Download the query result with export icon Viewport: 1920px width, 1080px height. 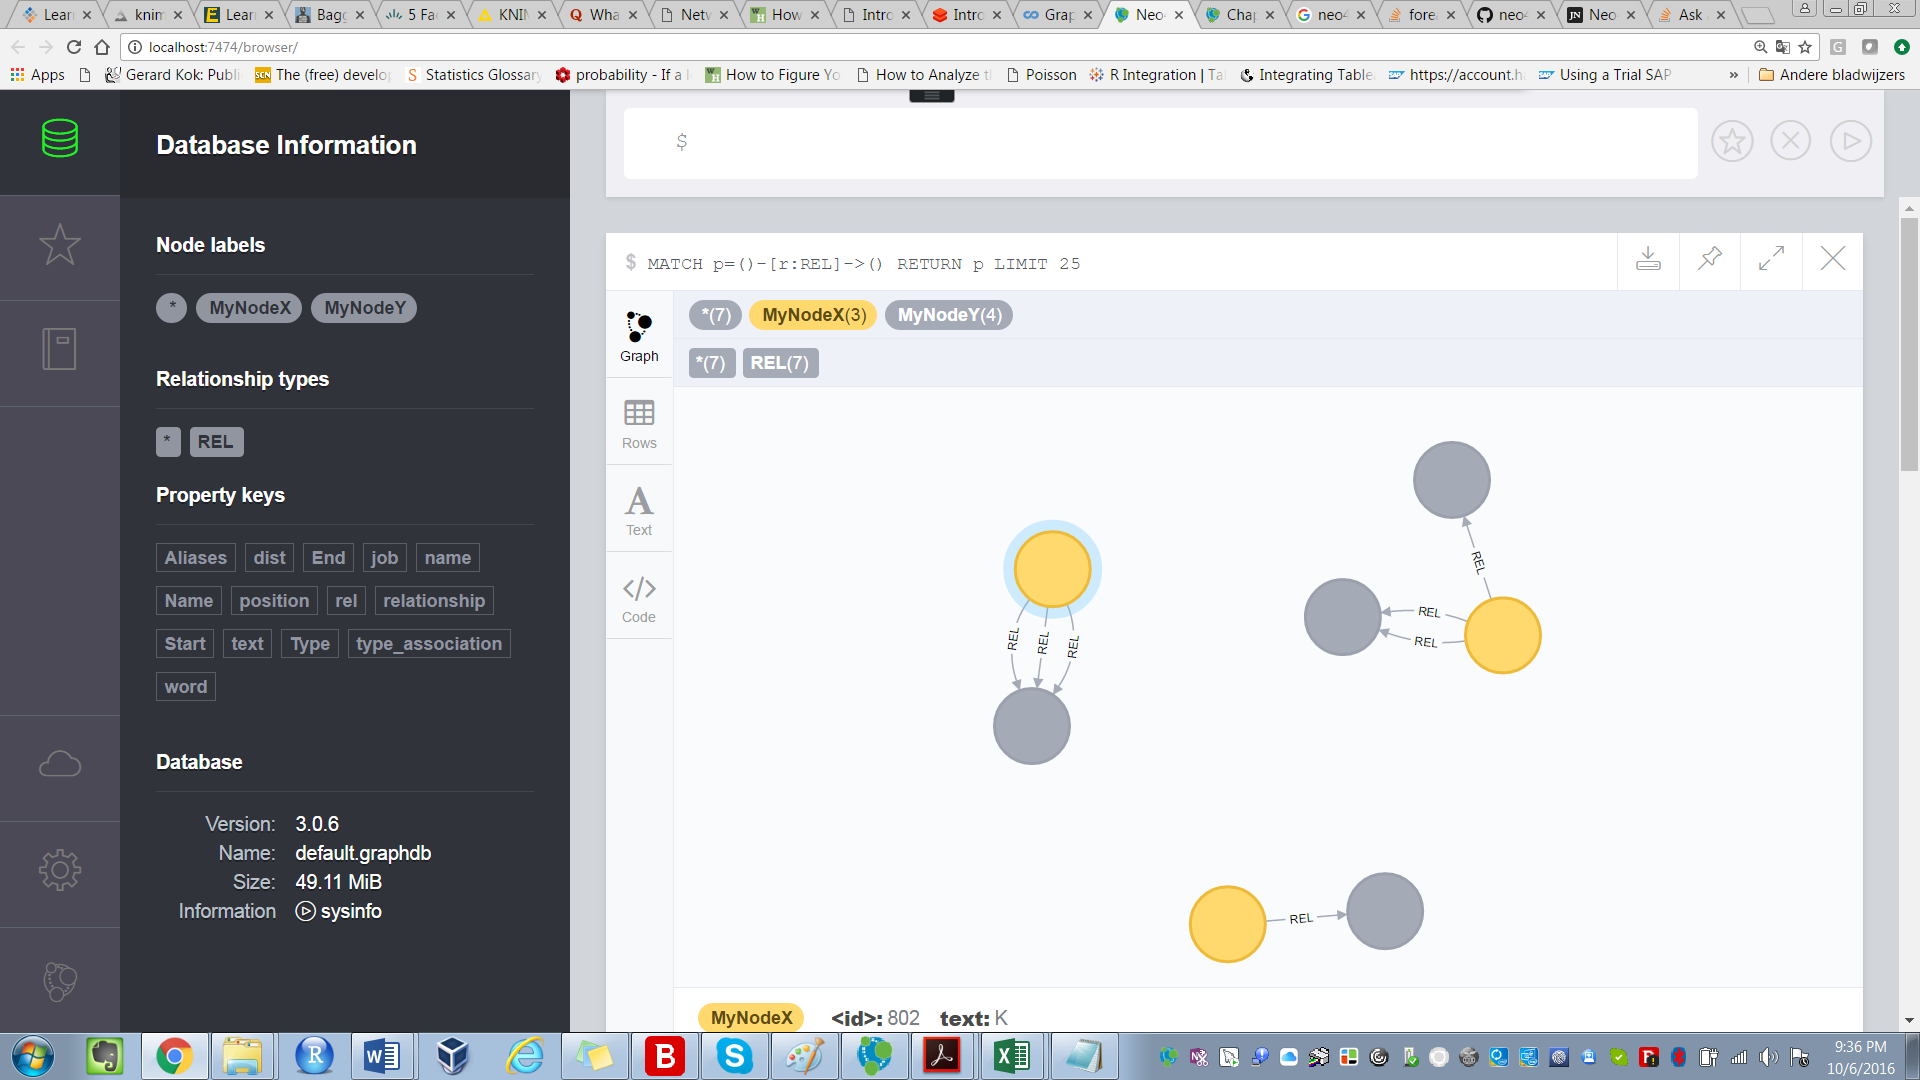tap(1648, 261)
